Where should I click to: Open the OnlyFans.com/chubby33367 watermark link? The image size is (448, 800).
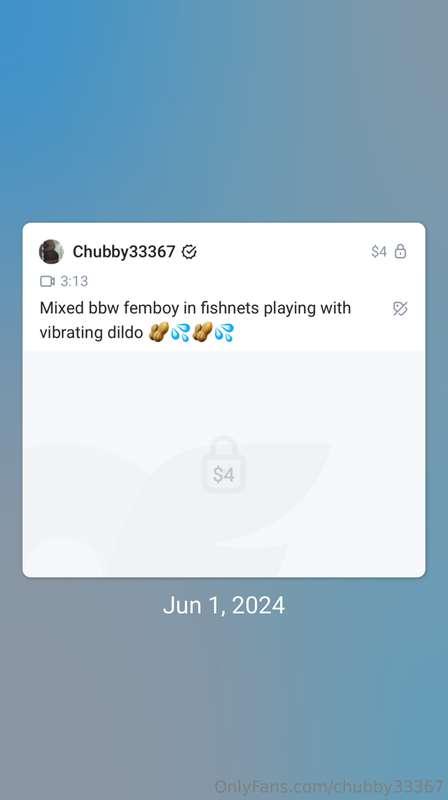pos(329,786)
